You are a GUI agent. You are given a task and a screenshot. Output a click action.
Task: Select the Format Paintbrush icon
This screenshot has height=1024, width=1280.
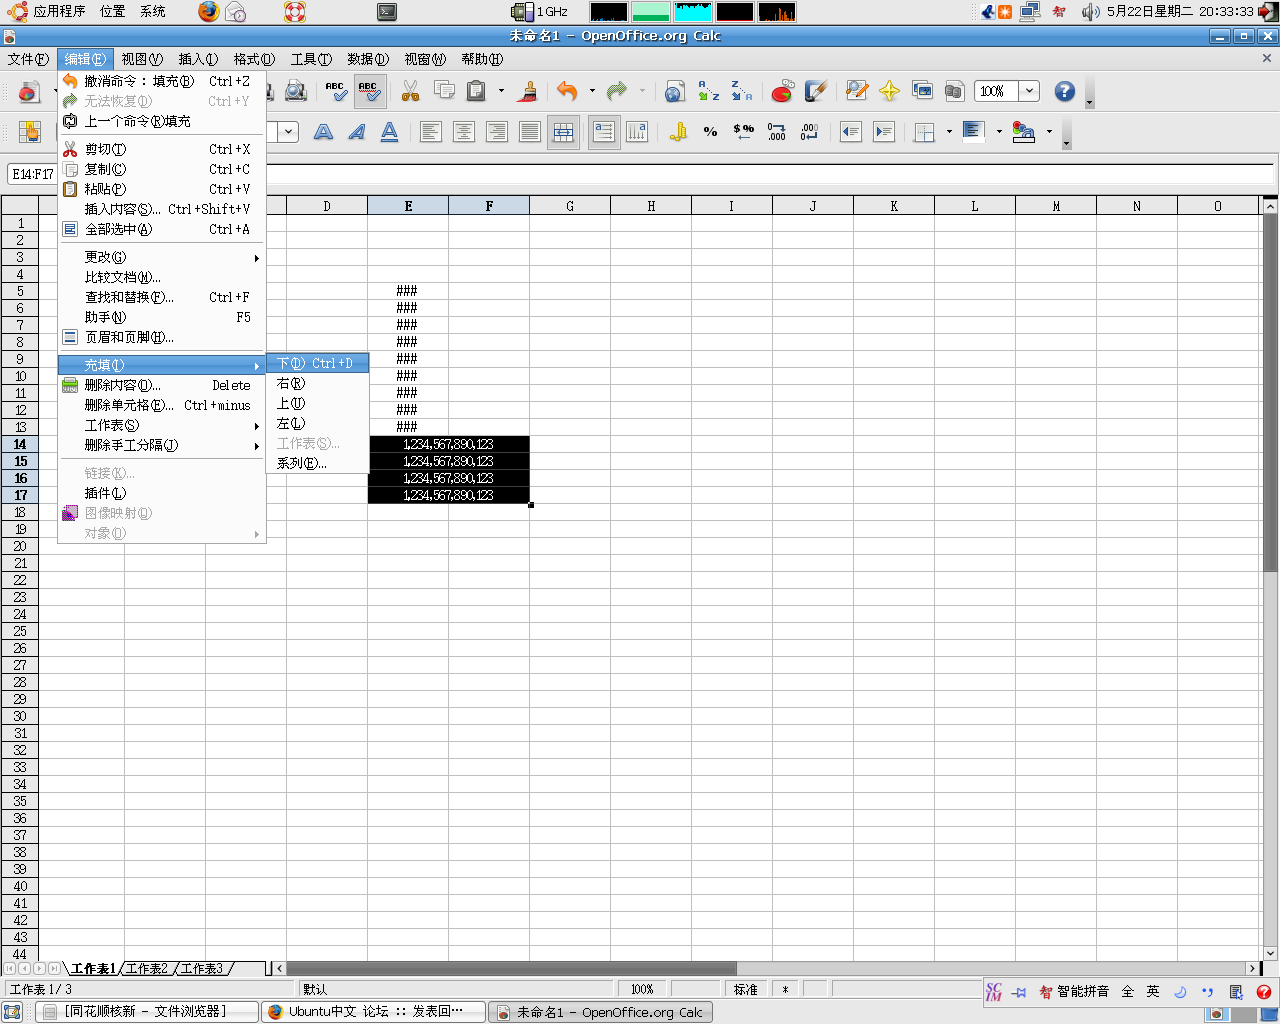(529, 91)
